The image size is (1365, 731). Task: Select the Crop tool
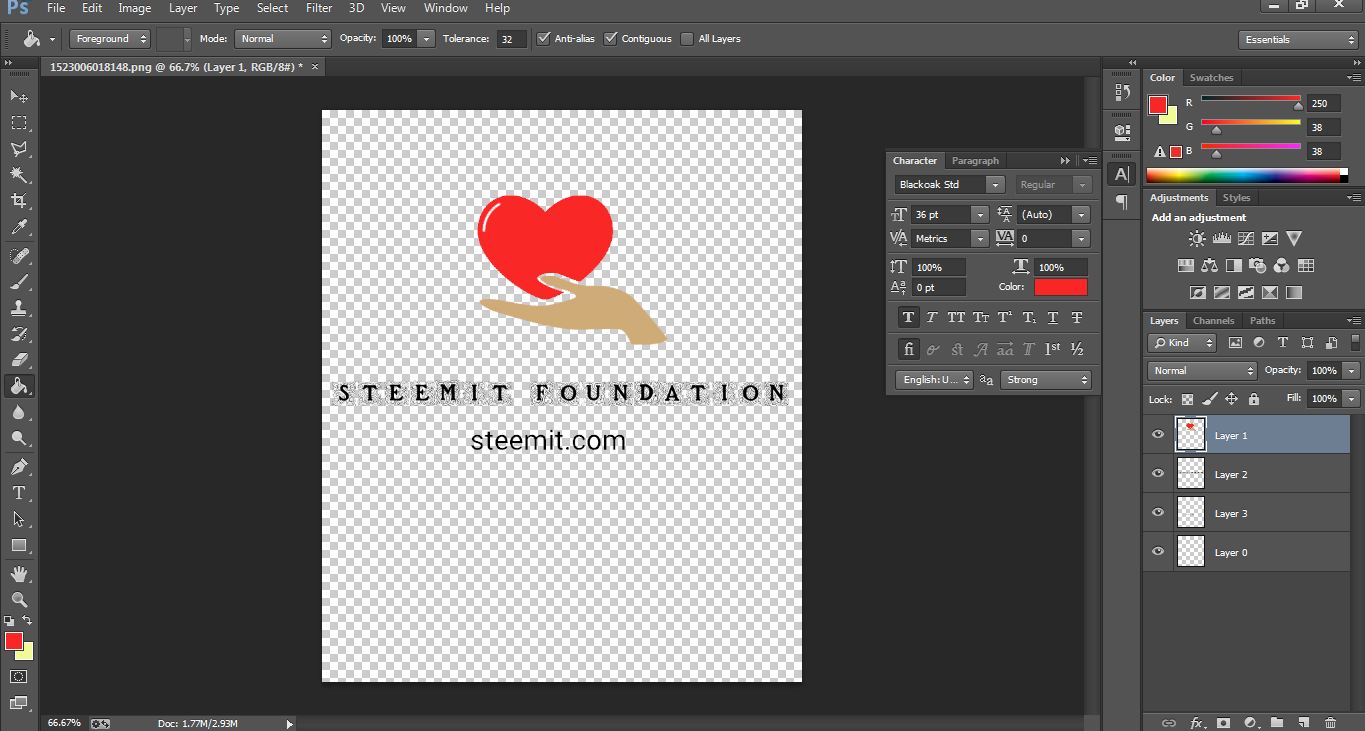click(x=19, y=201)
